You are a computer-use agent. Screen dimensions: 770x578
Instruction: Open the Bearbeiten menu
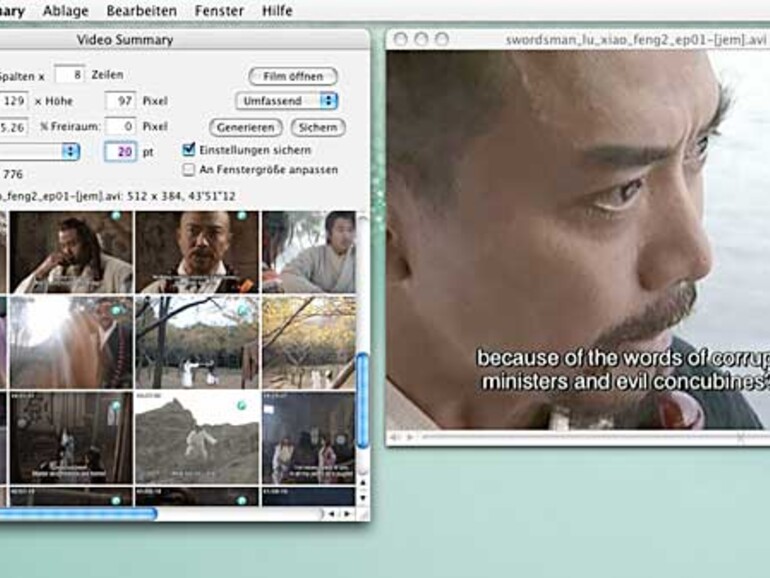[x=141, y=11]
